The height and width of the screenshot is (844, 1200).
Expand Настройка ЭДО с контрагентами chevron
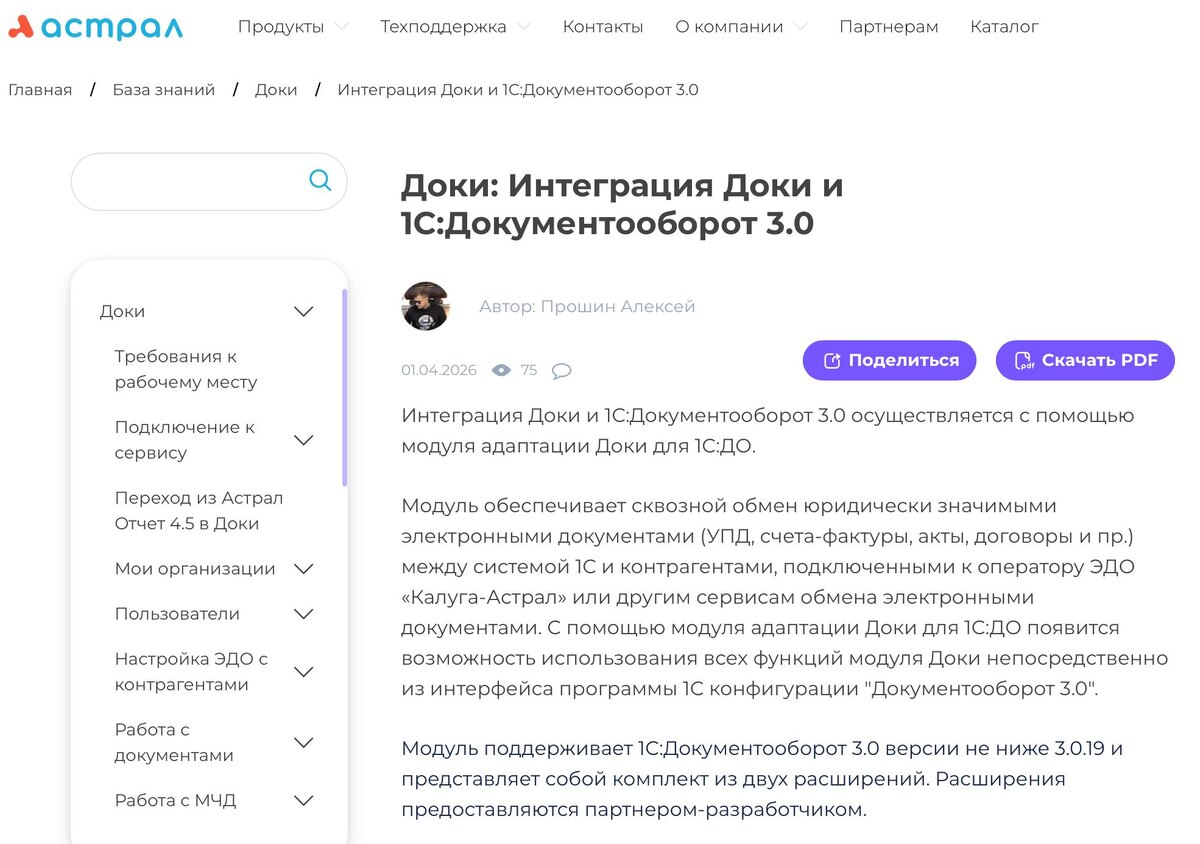point(303,672)
